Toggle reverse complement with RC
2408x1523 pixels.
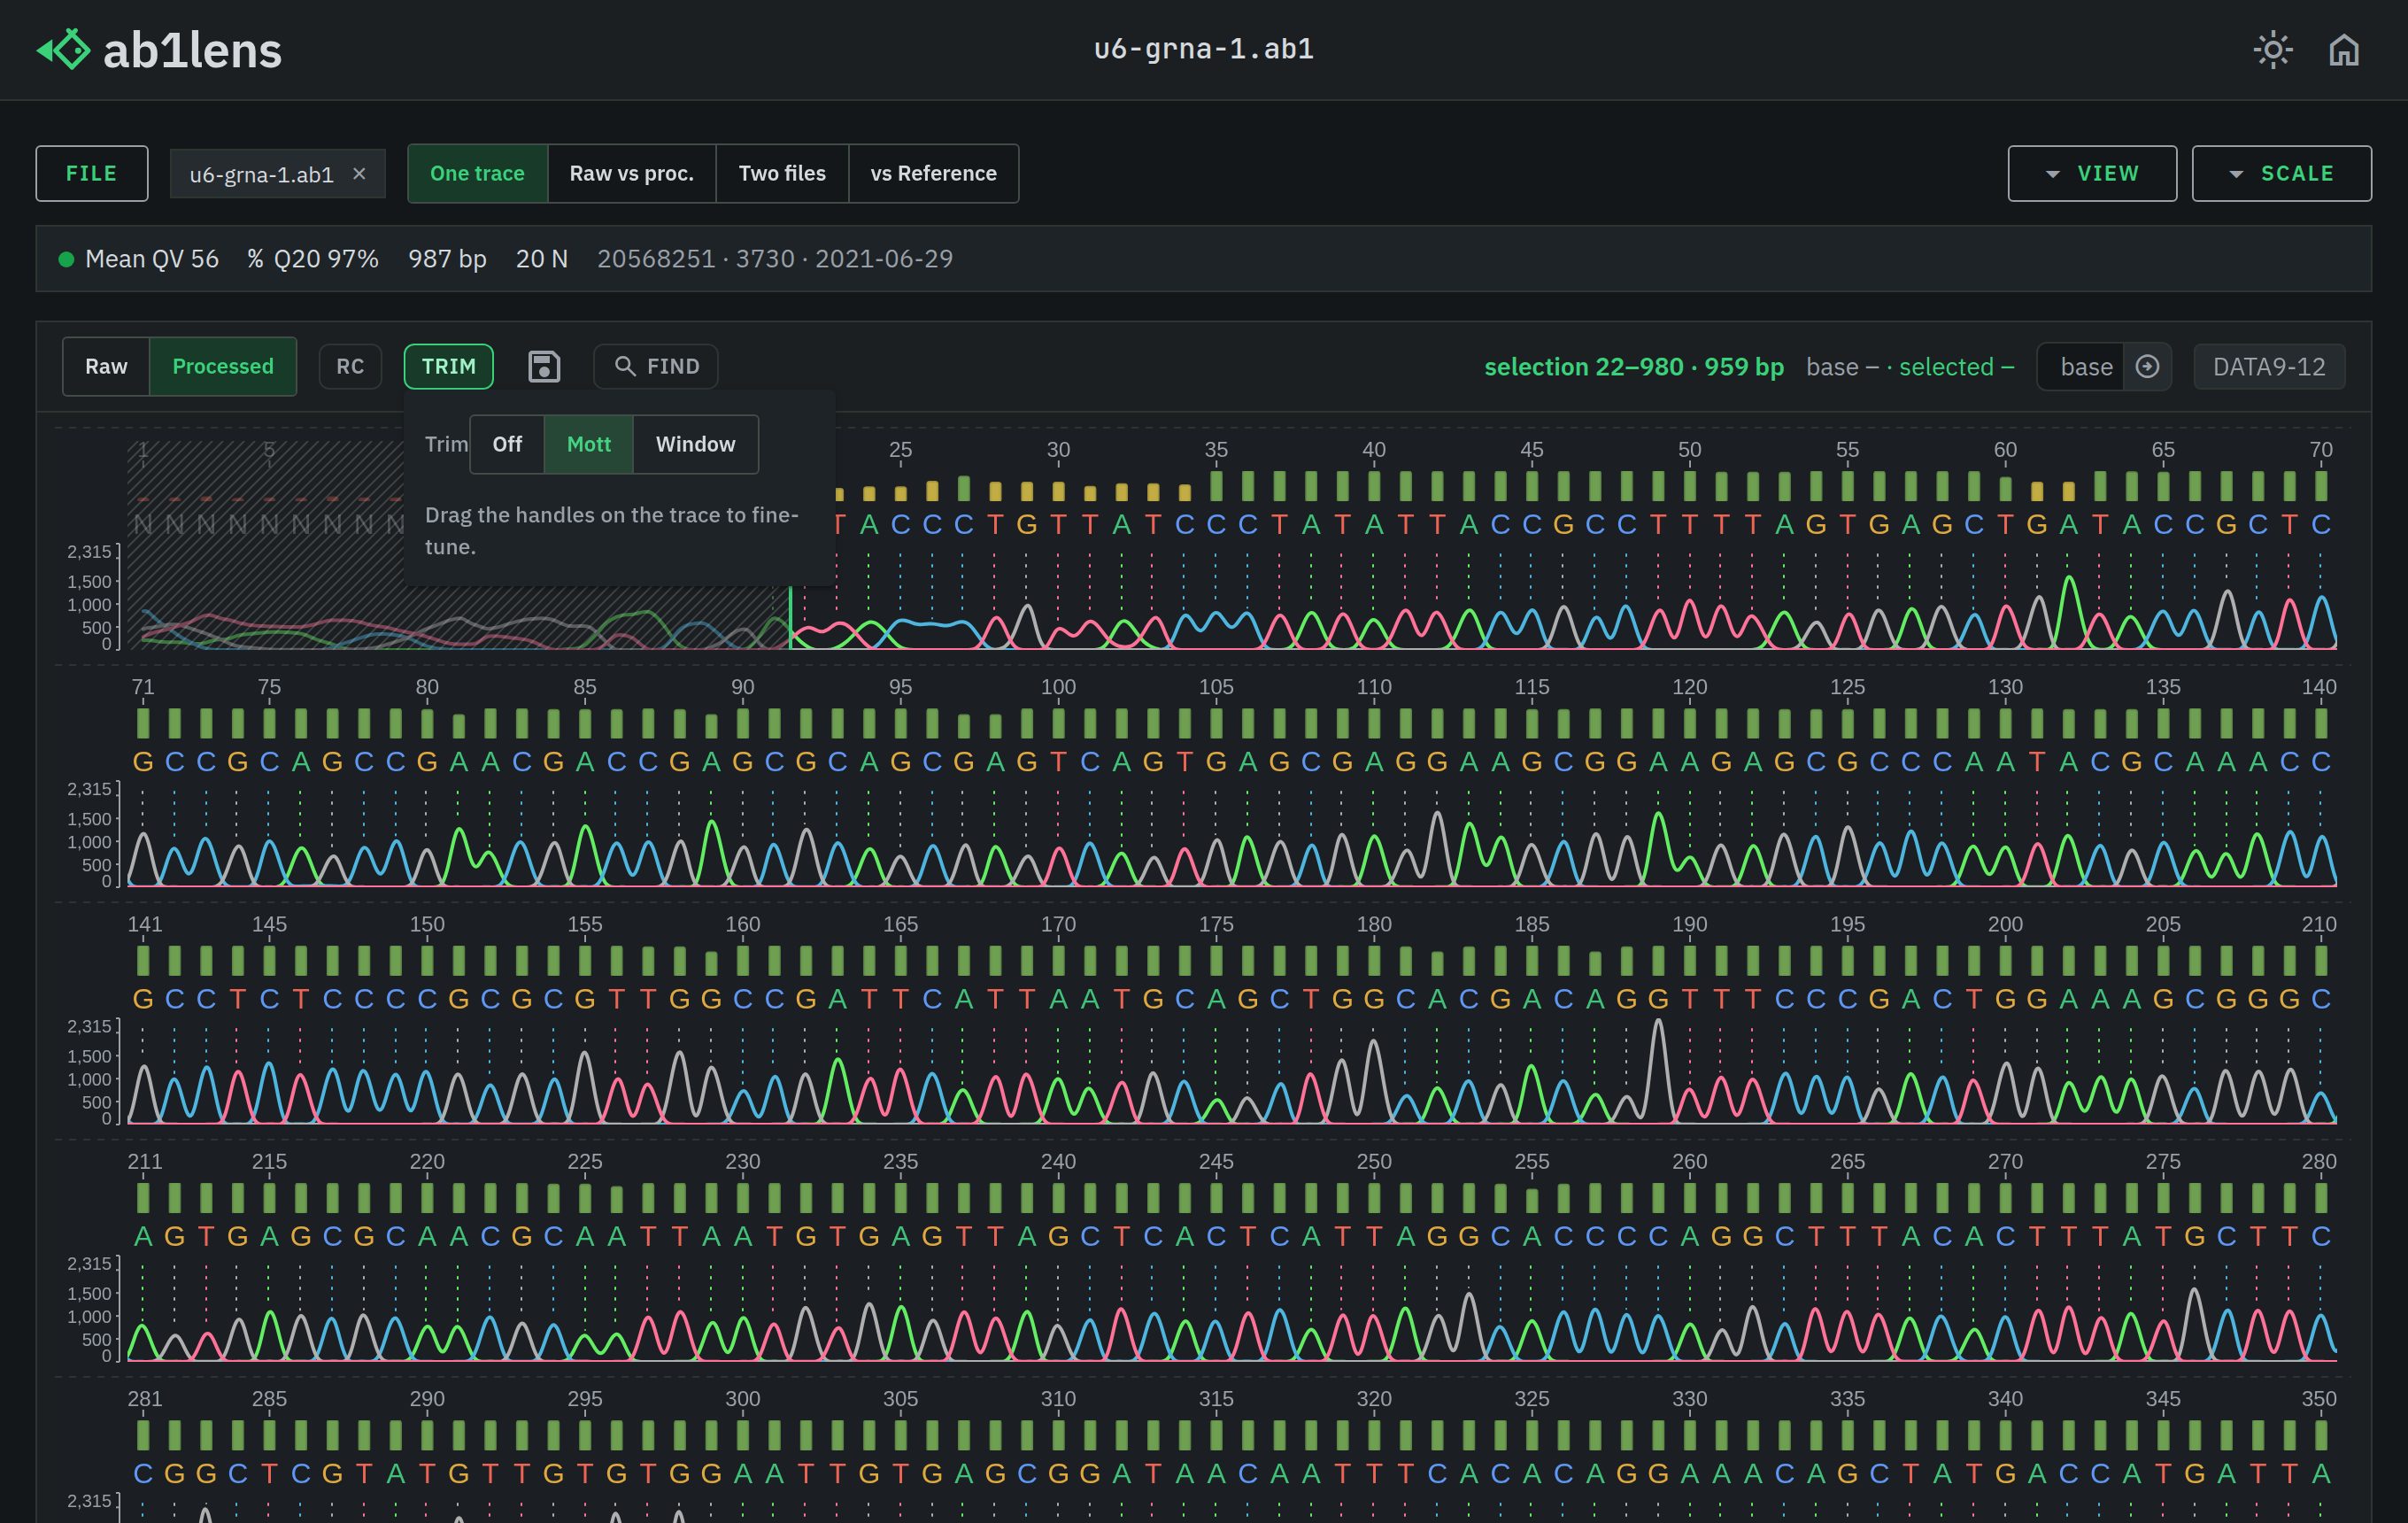point(350,366)
